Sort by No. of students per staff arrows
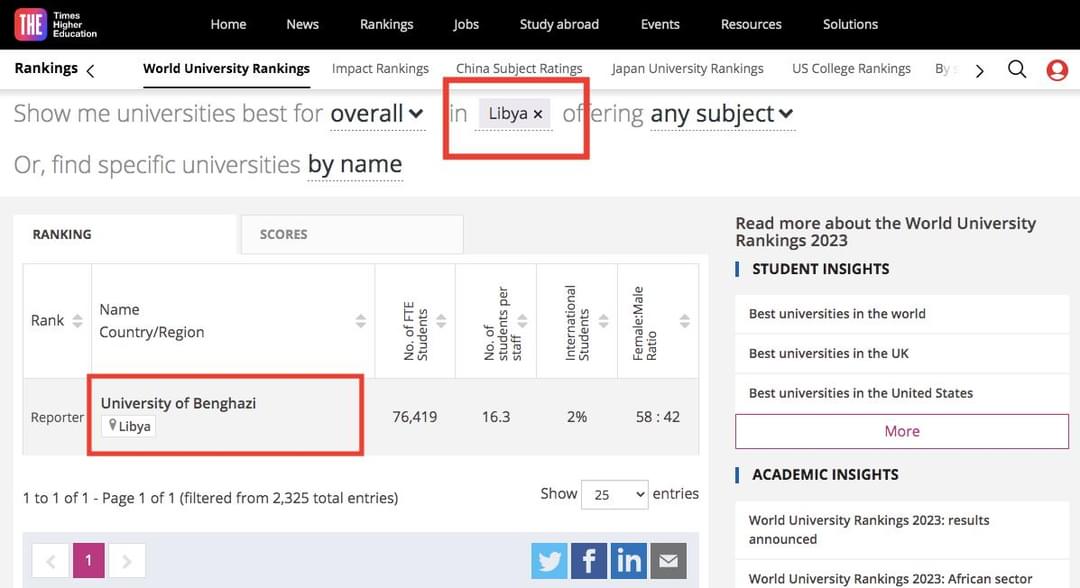1080x588 pixels. (x=522, y=321)
